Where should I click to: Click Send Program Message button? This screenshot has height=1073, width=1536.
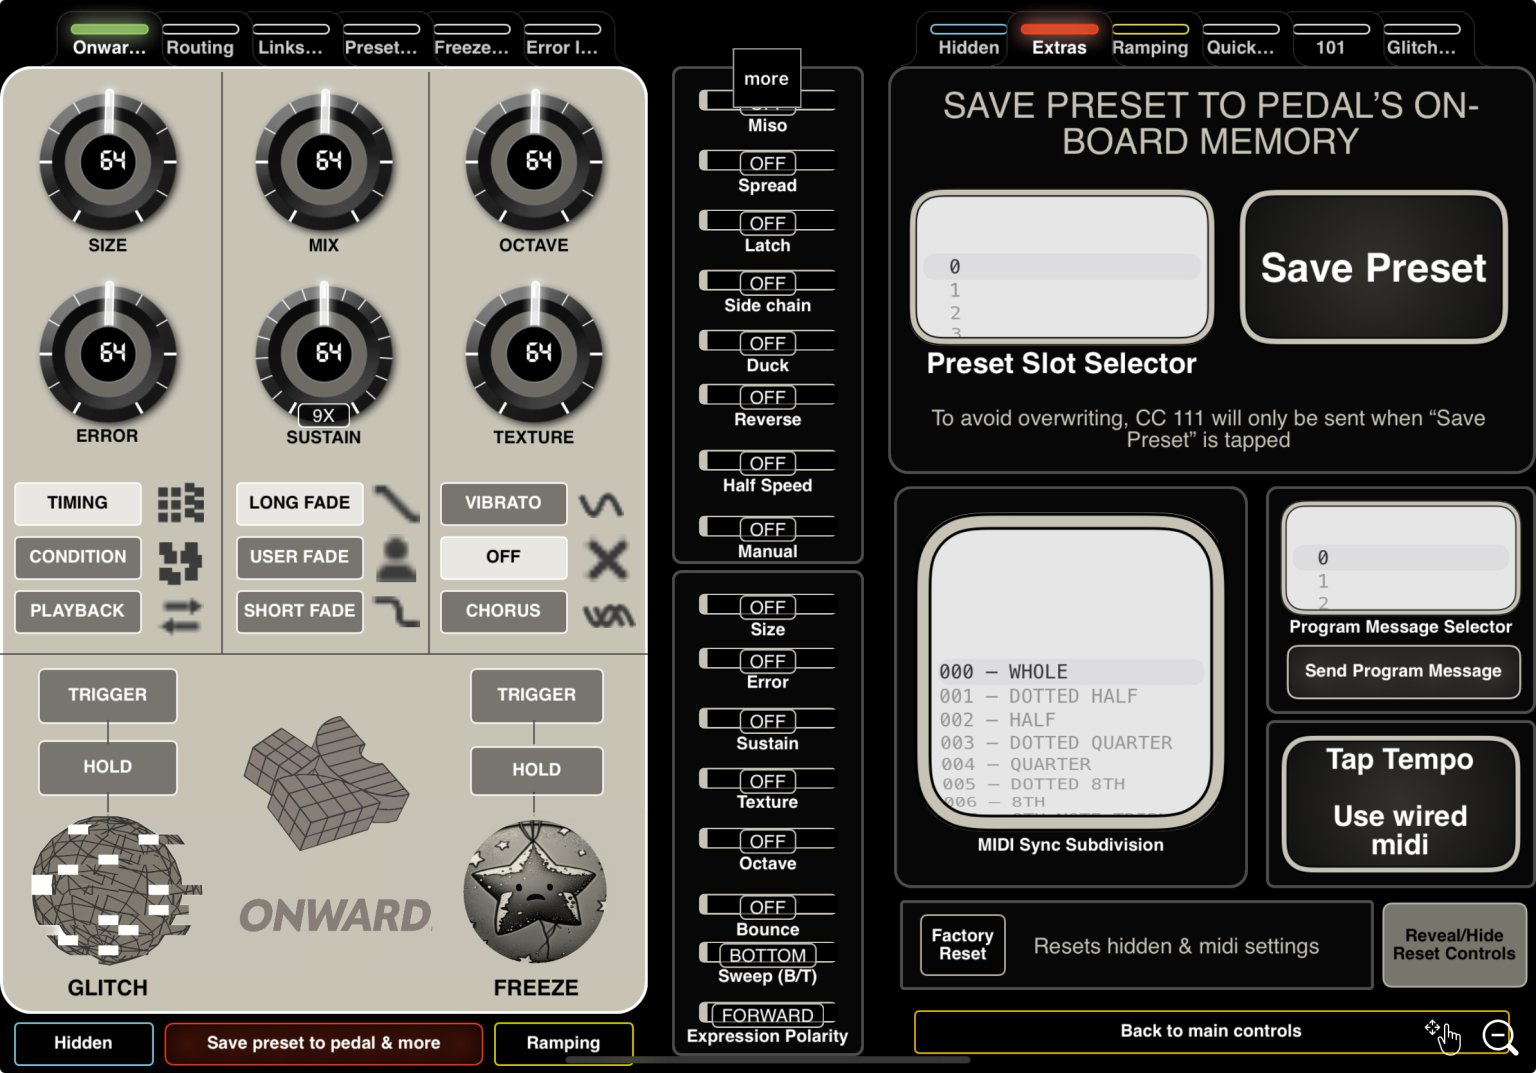(x=1403, y=671)
